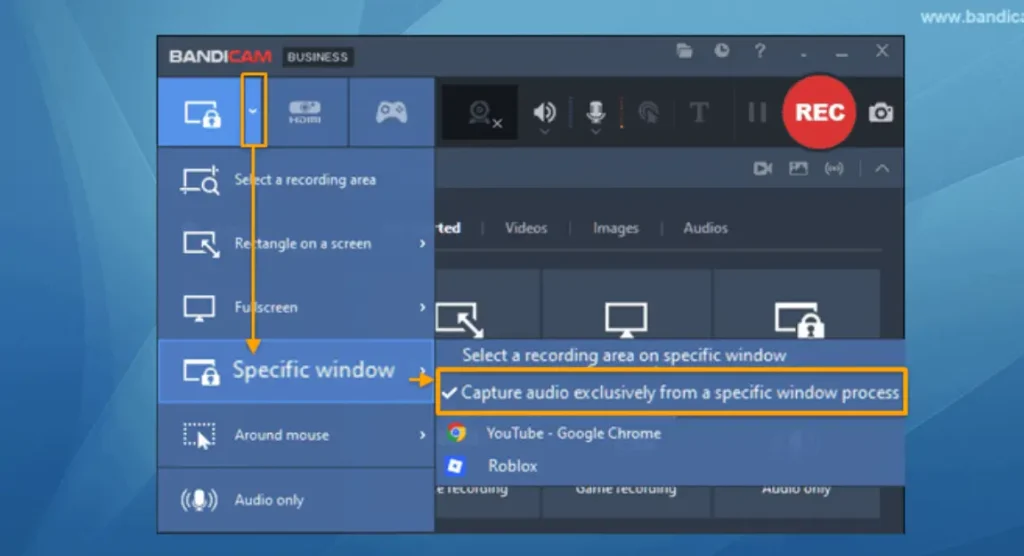1024x556 pixels.
Task: Open the output folder icon
Action: [x=684, y=50]
